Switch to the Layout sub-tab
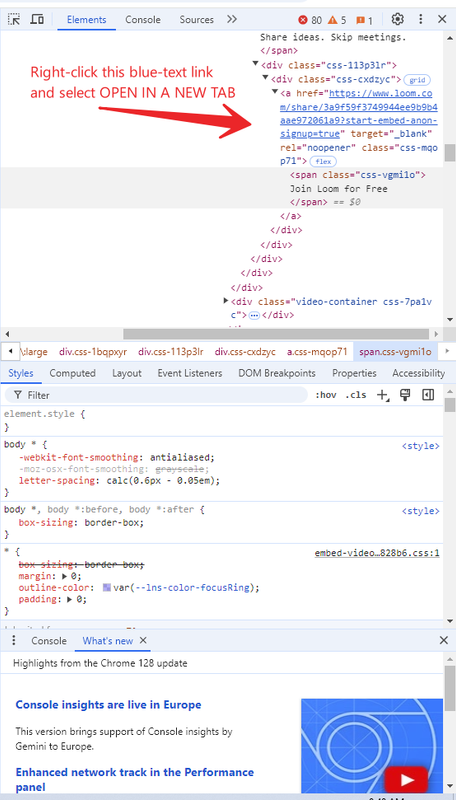456x800 pixels. point(126,373)
